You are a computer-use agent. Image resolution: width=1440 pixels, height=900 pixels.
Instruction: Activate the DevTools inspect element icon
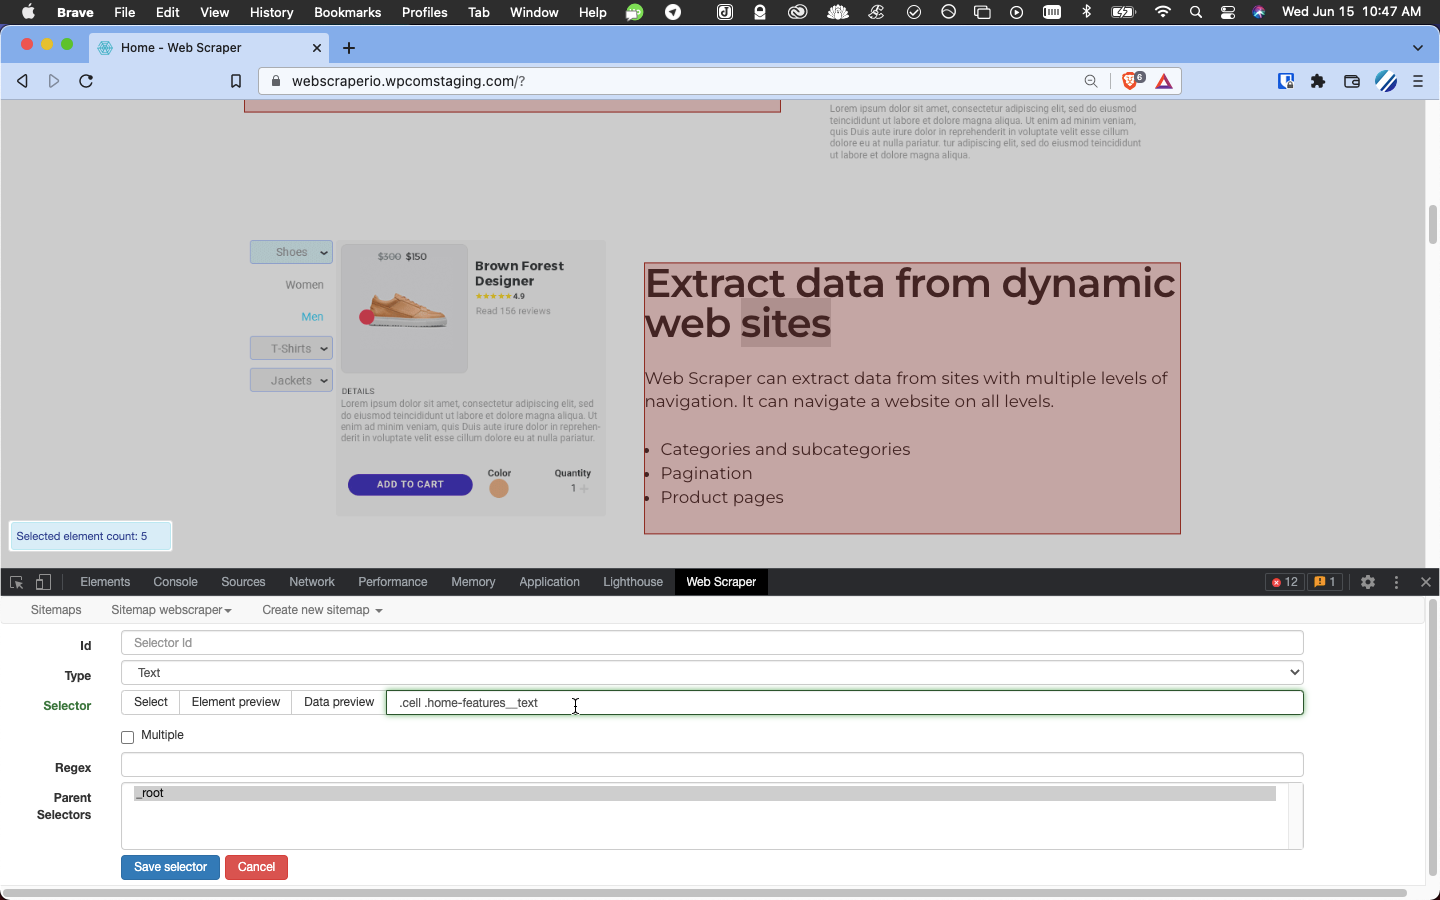(x=16, y=582)
